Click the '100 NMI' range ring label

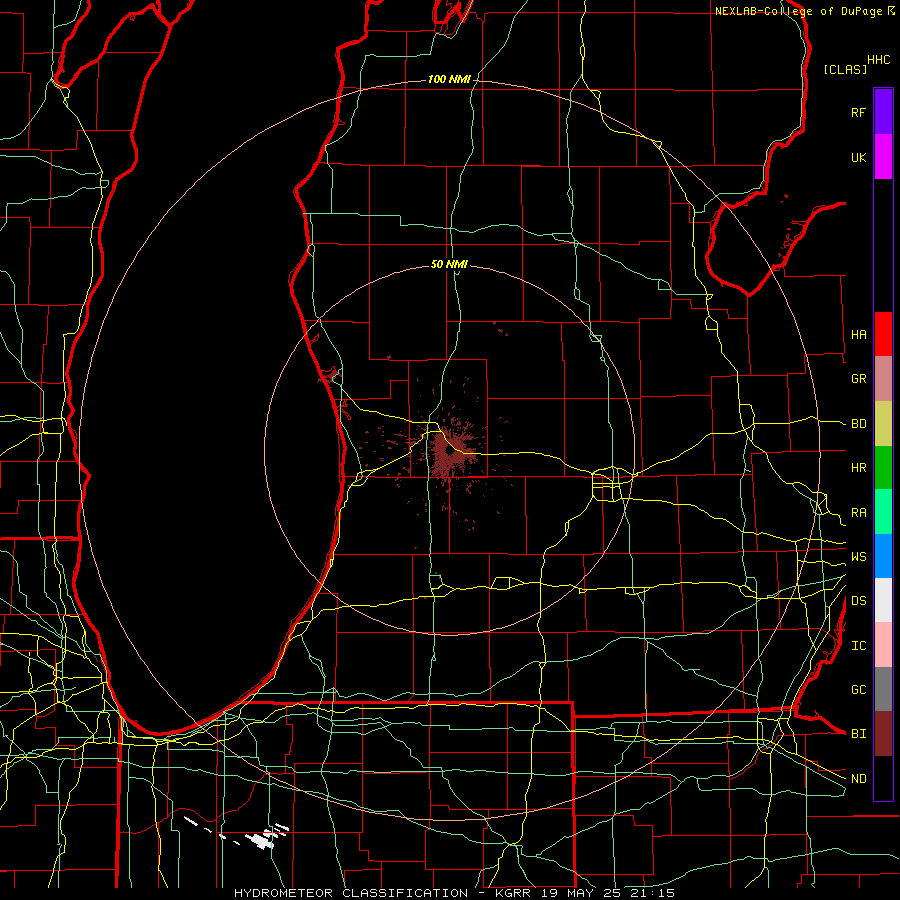tap(449, 79)
